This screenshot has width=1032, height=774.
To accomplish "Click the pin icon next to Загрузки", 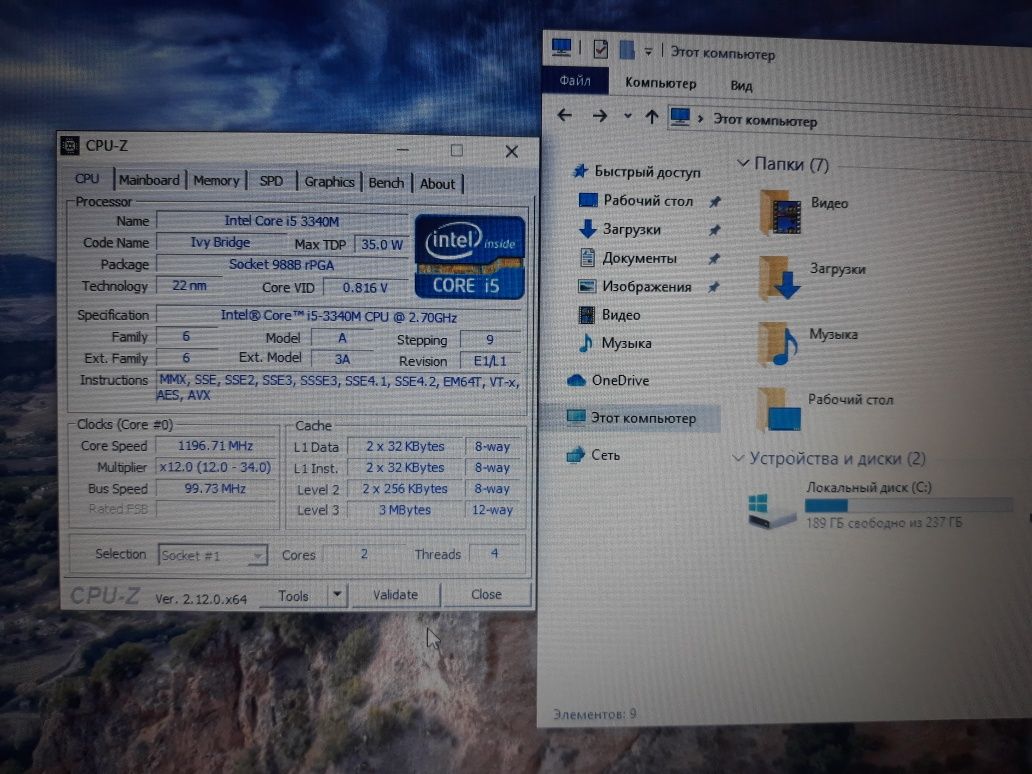I will click(714, 230).
